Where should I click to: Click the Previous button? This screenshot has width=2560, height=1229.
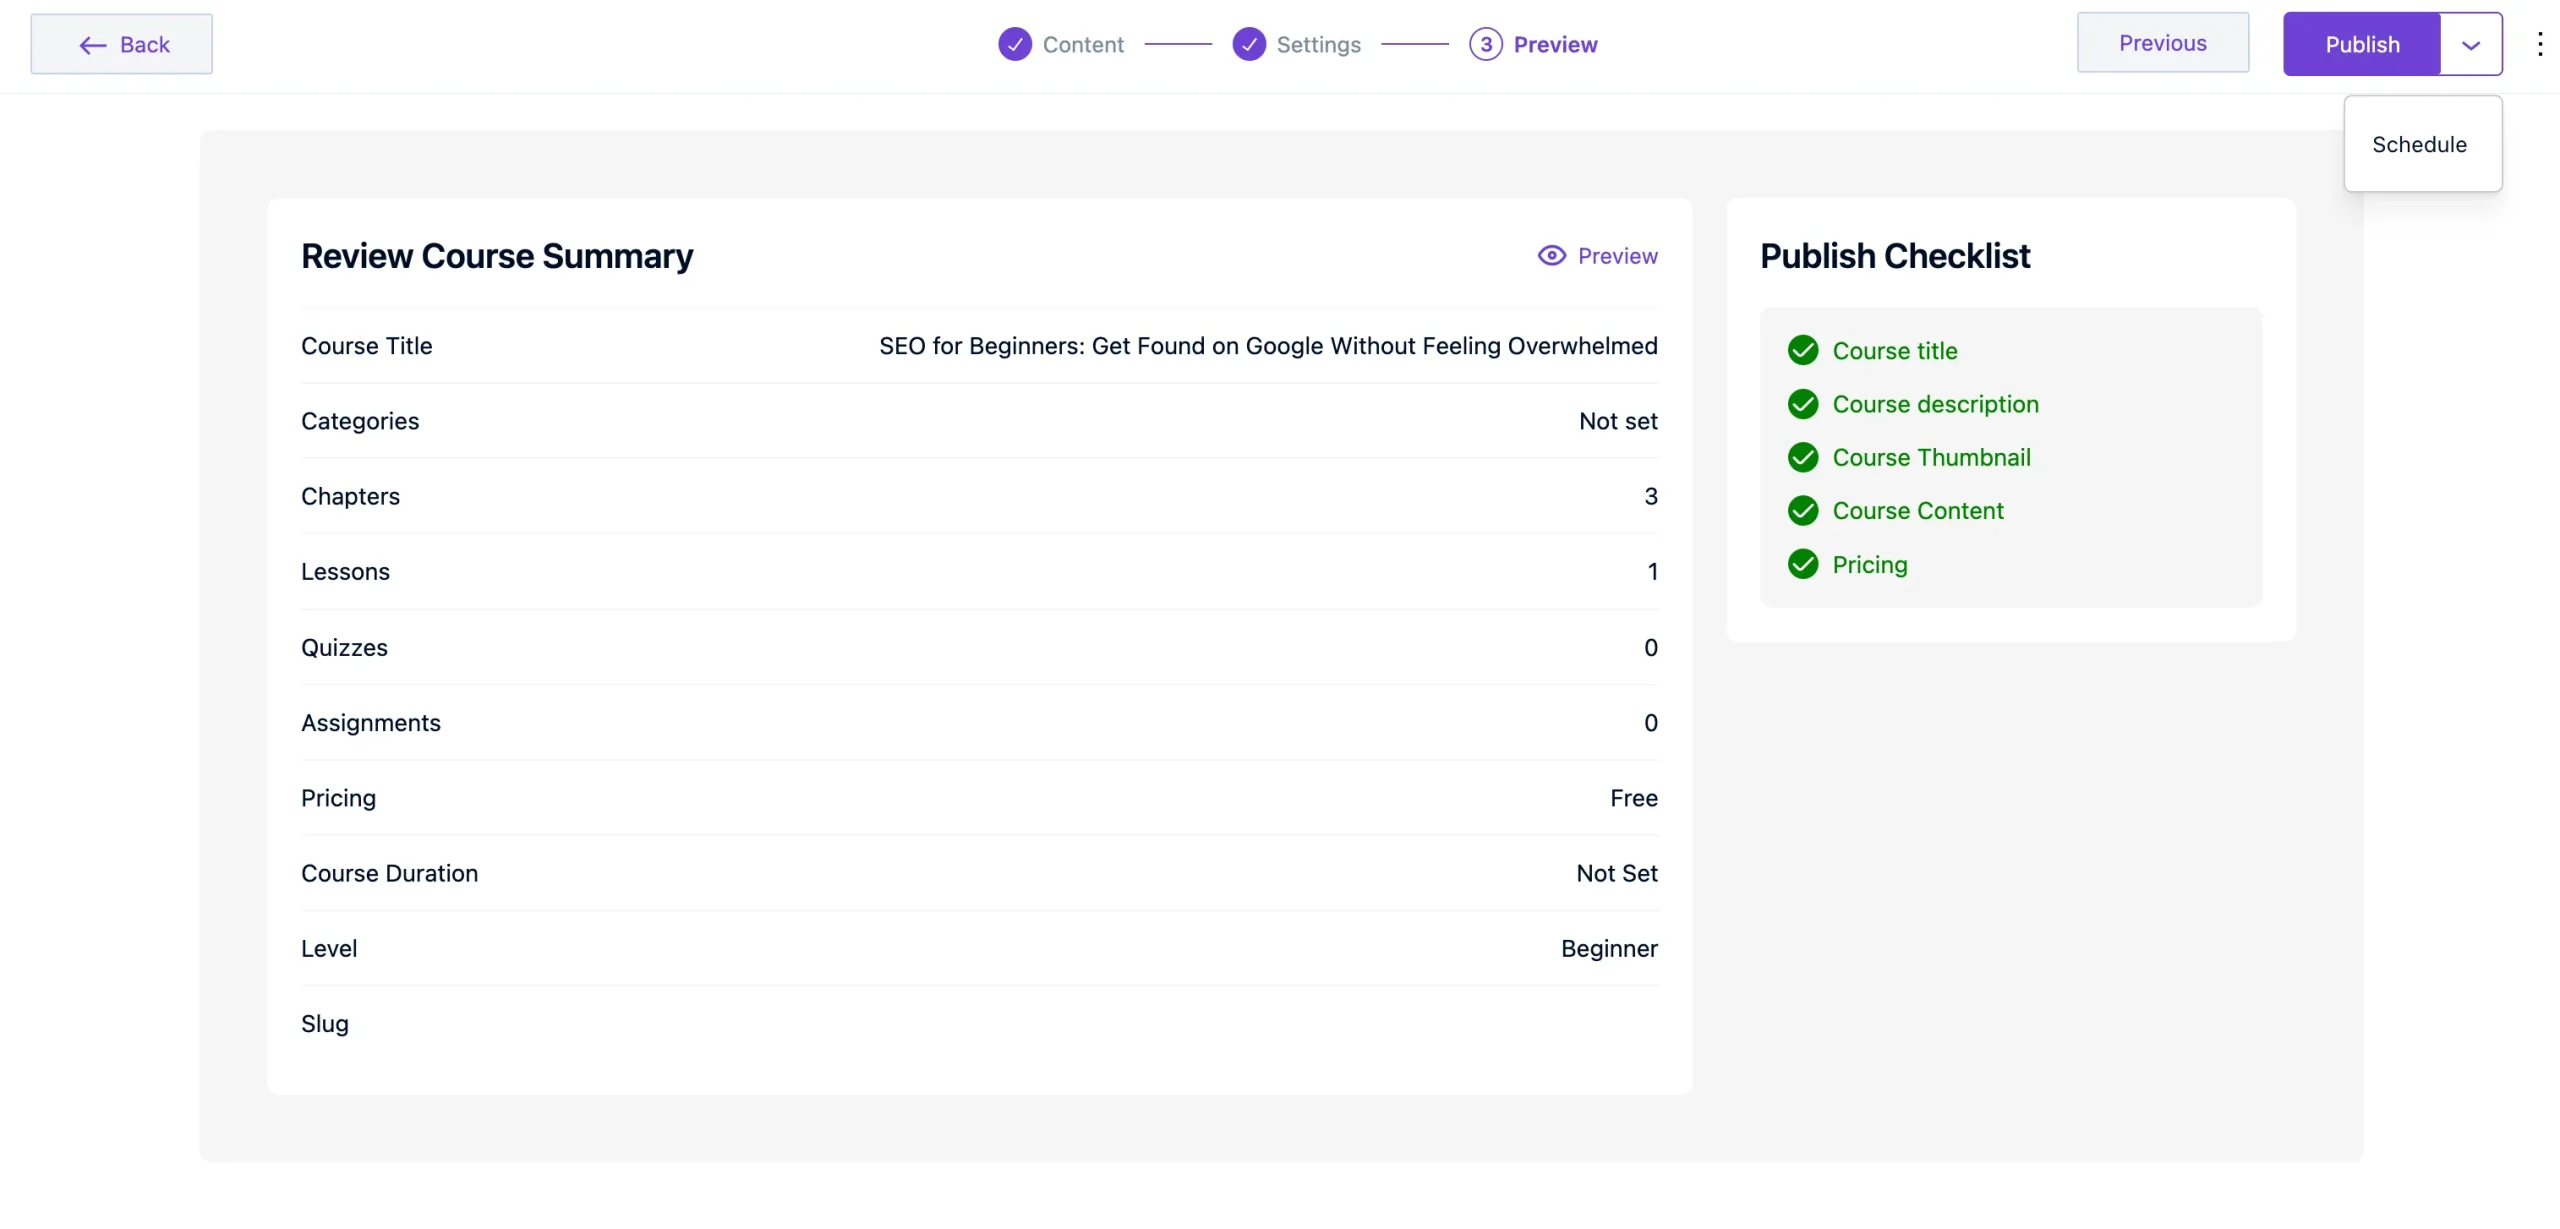coord(2163,43)
